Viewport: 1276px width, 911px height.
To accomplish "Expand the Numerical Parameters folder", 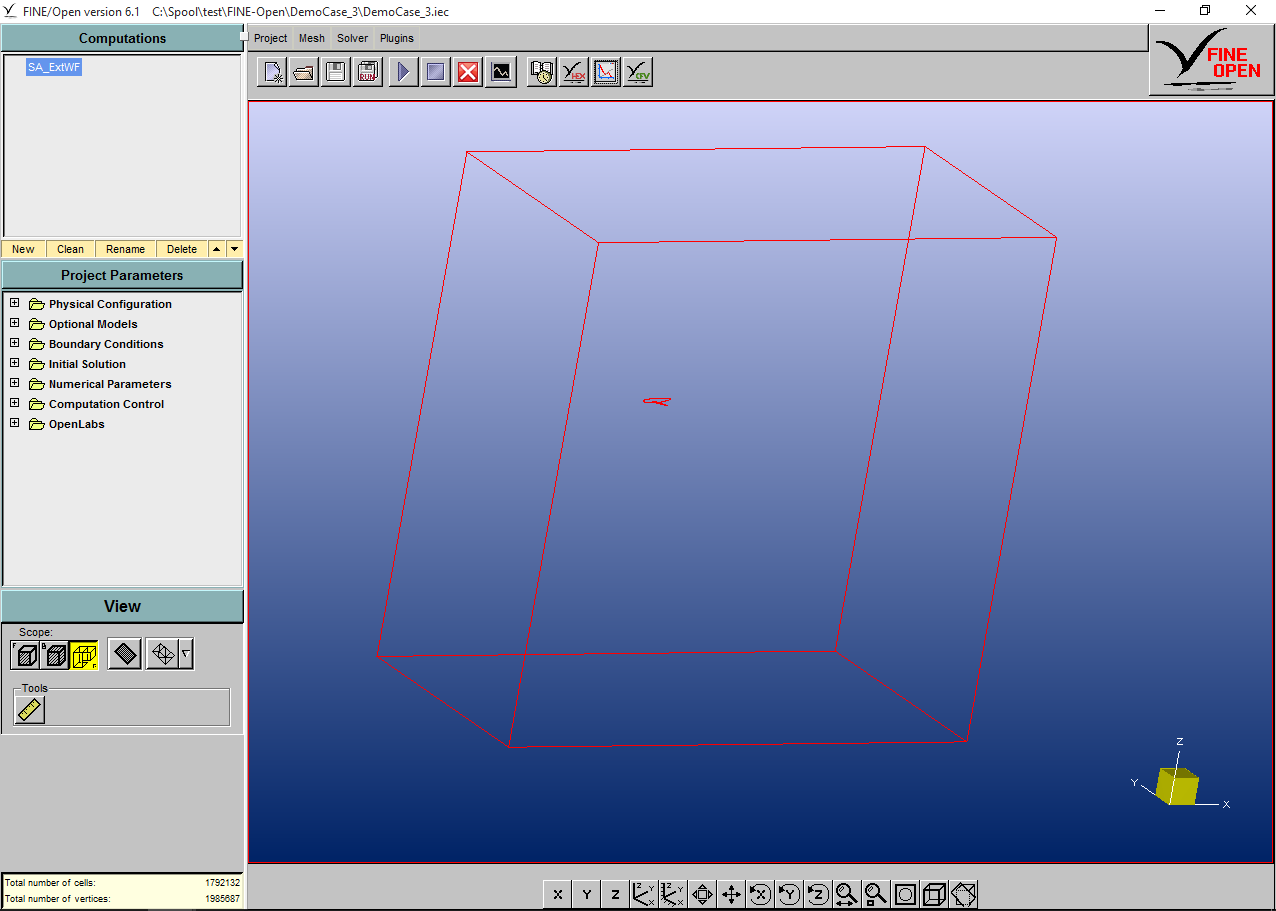I will pos(15,383).
